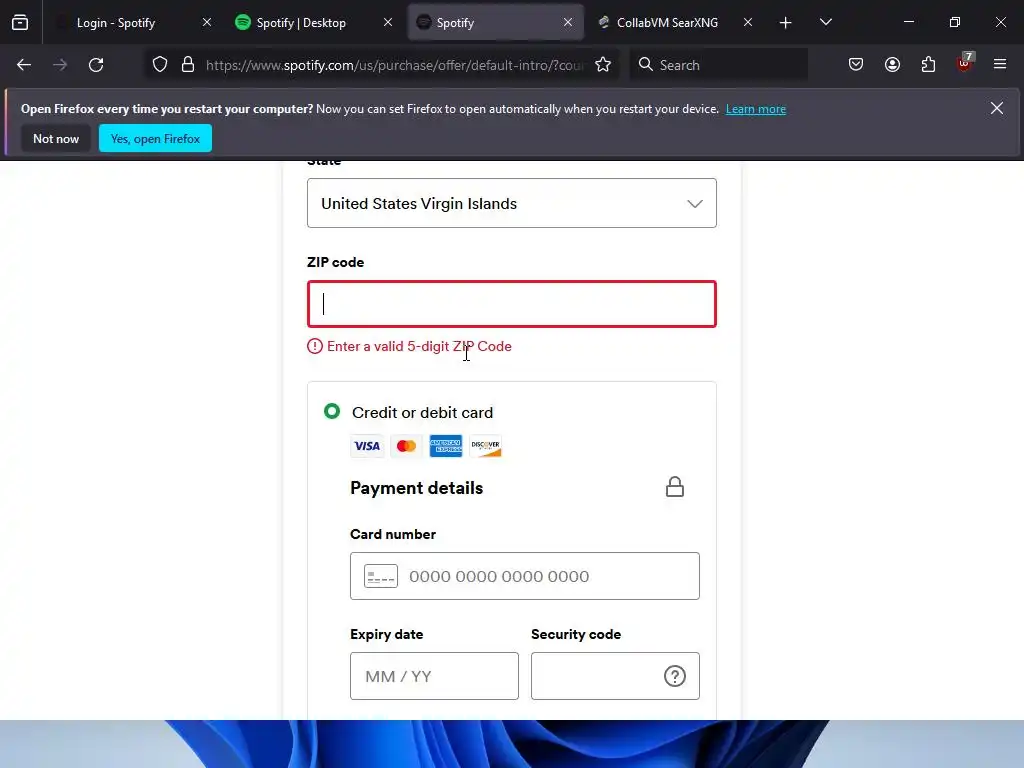Image resolution: width=1024 pixels, height=768 pixels.
Task: Bookmark this page with the star icon
Action: pos(603,65)
